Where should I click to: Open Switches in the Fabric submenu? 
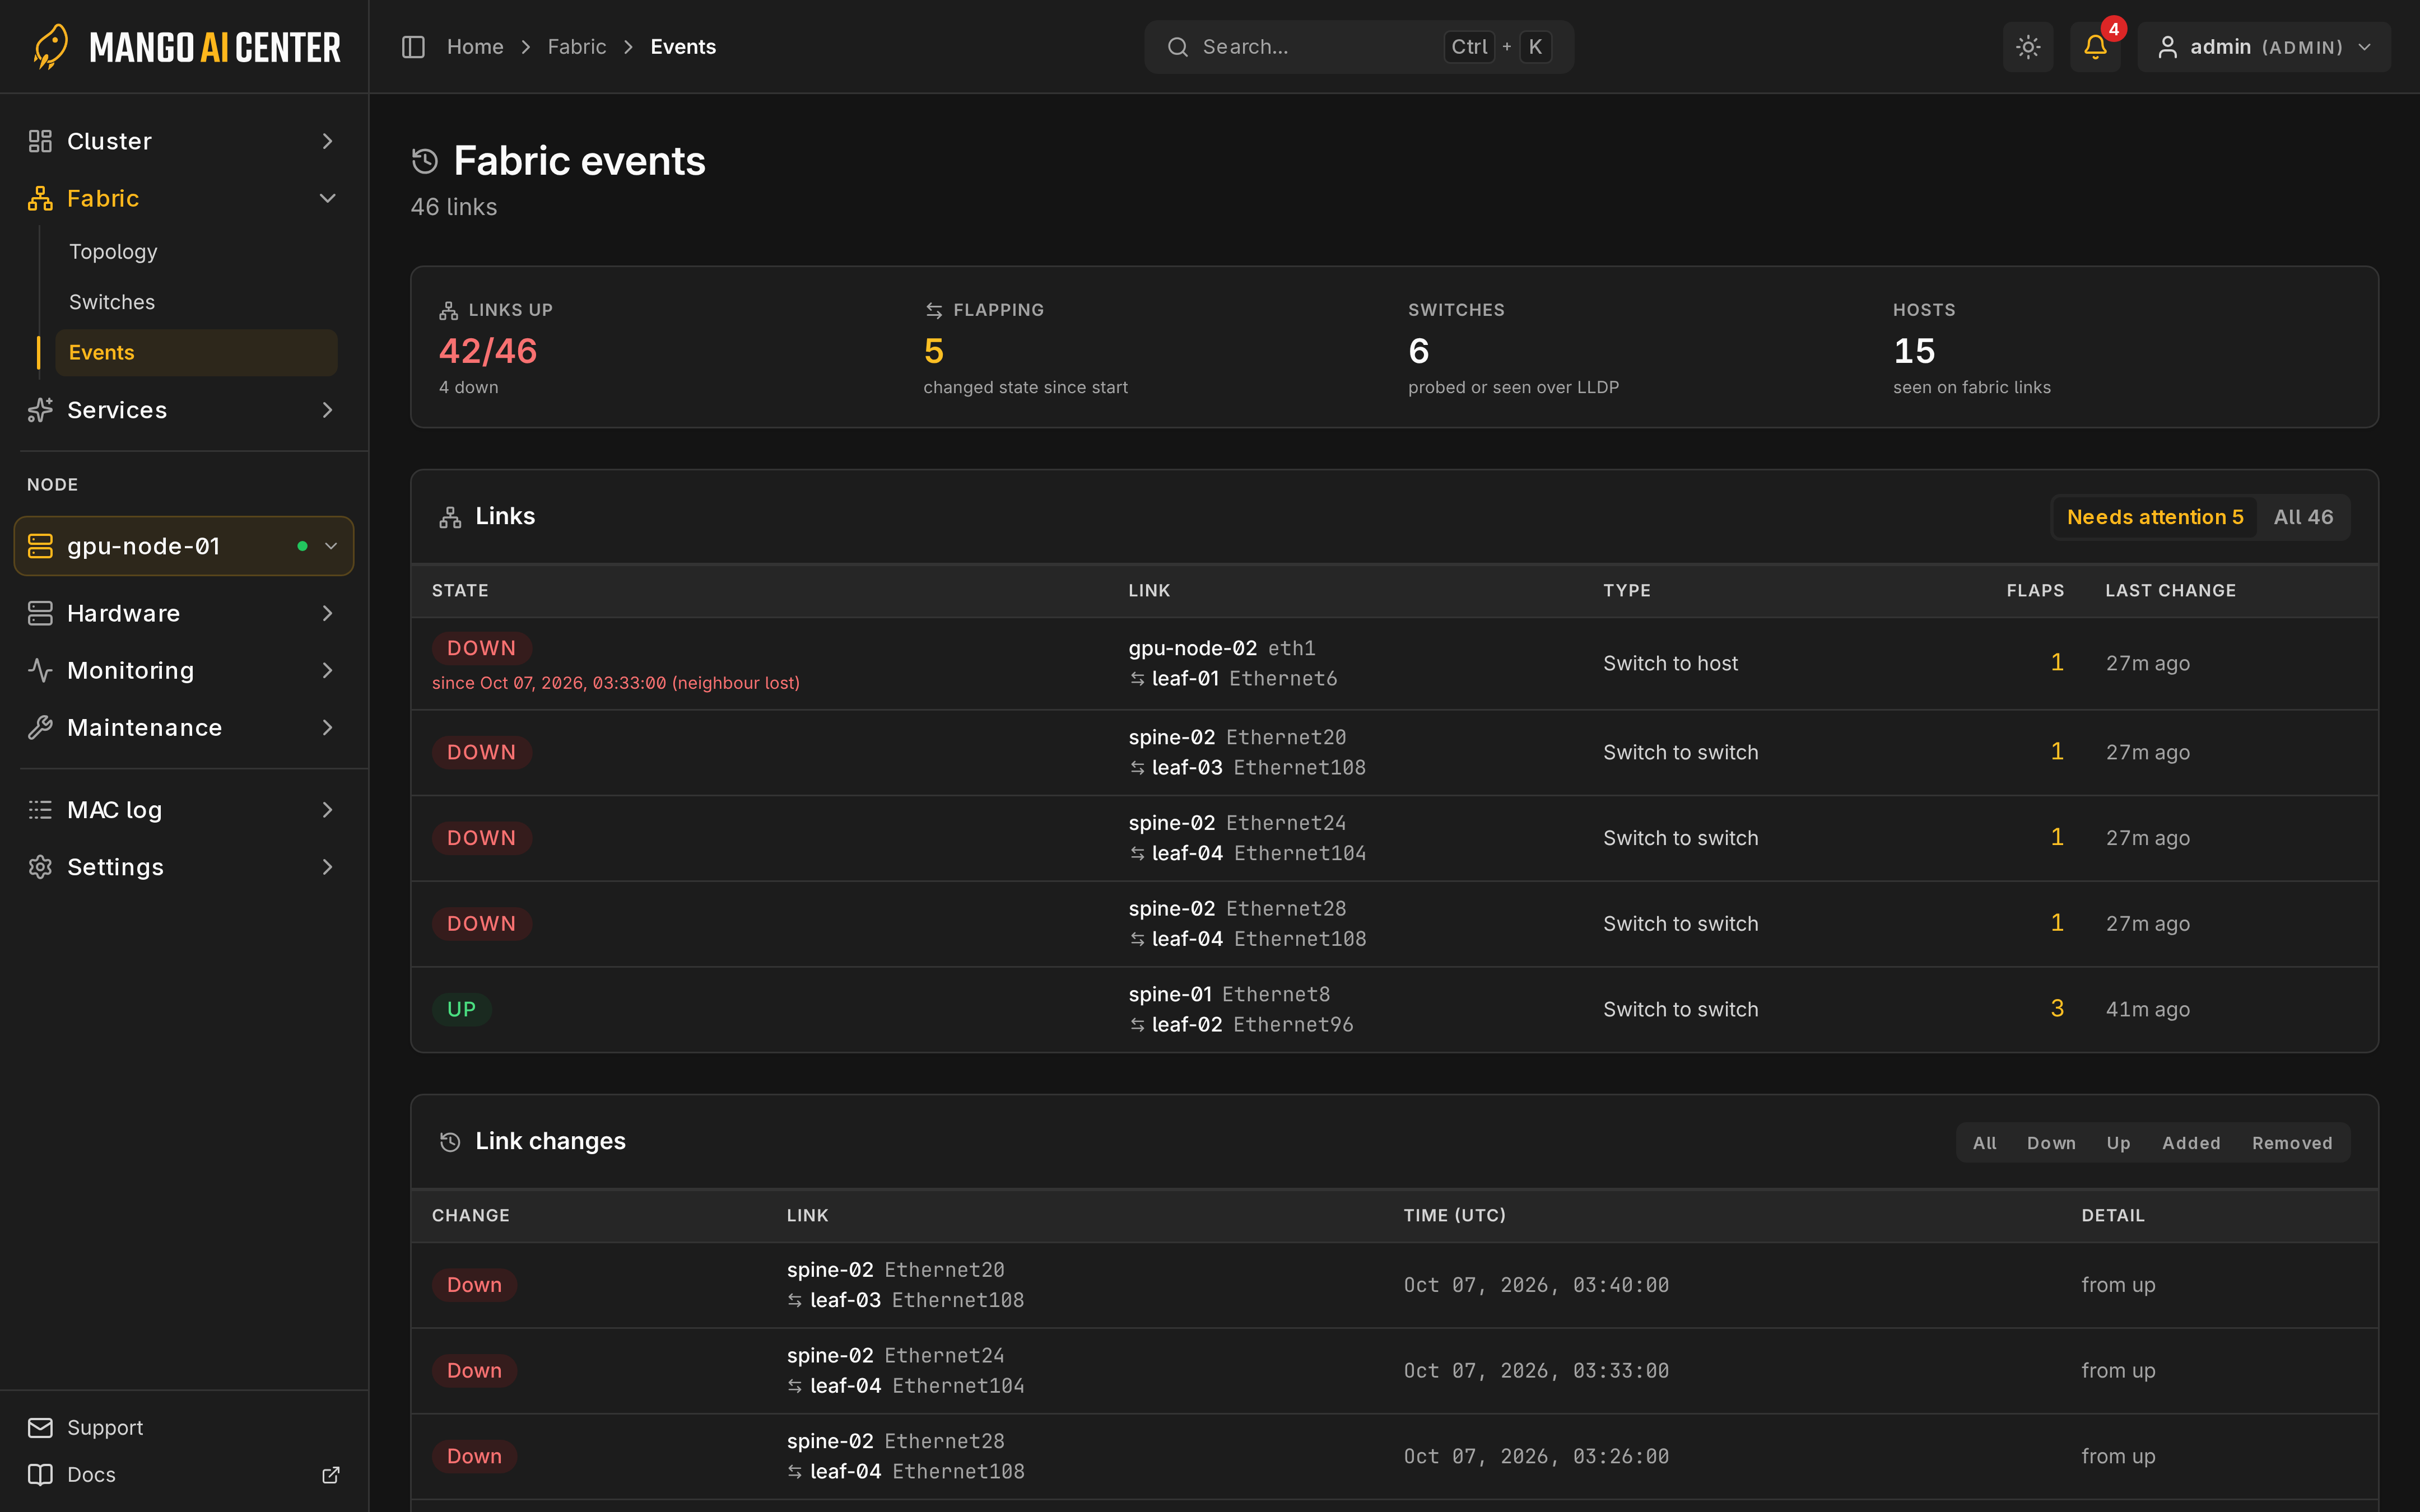pyautogui.click(x=112, y=302)
